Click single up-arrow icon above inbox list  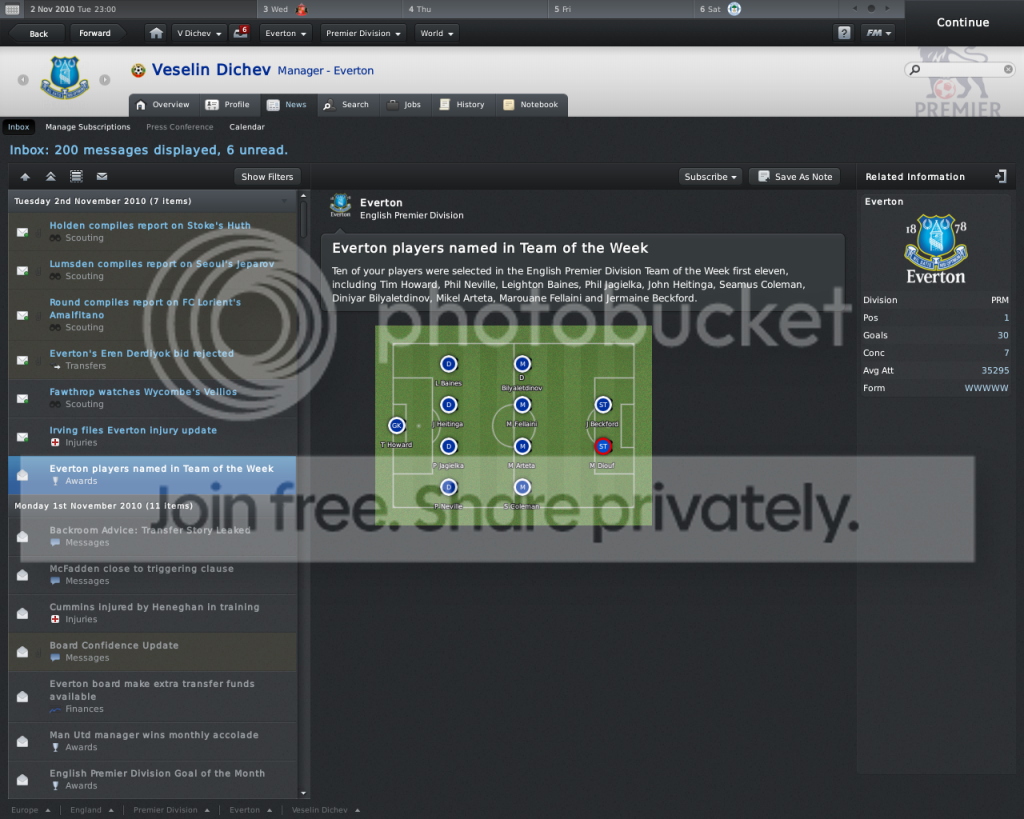(x=25, y=176)
